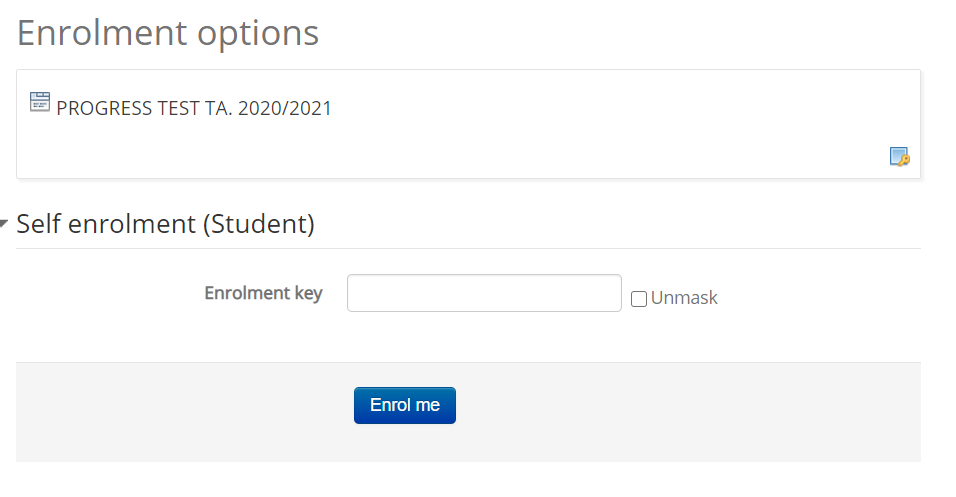Click the enrolment method icon with key
This screenshot has height=497, width=956.
899,157
